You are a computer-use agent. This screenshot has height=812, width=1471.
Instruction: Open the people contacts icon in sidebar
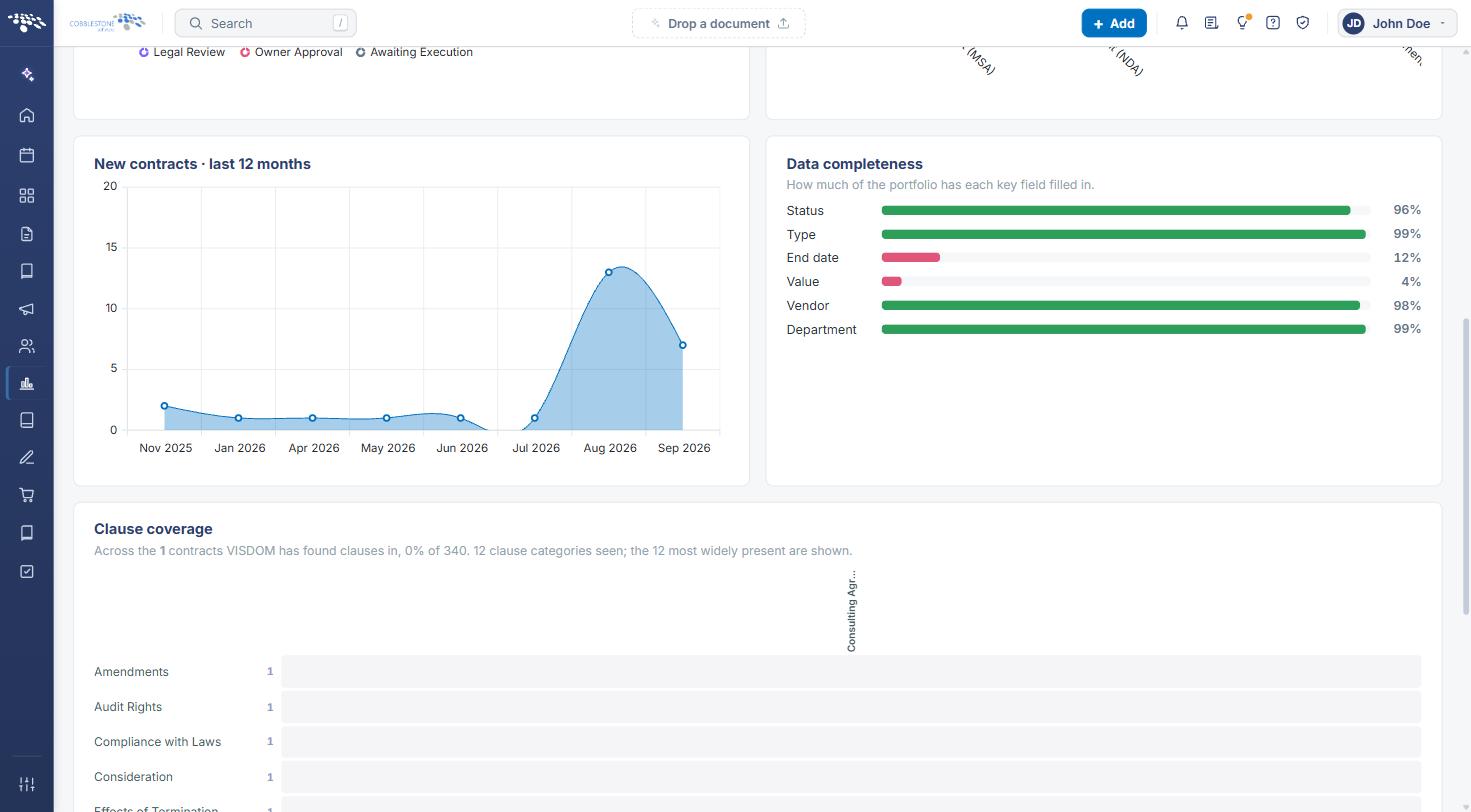click(27, 346)
